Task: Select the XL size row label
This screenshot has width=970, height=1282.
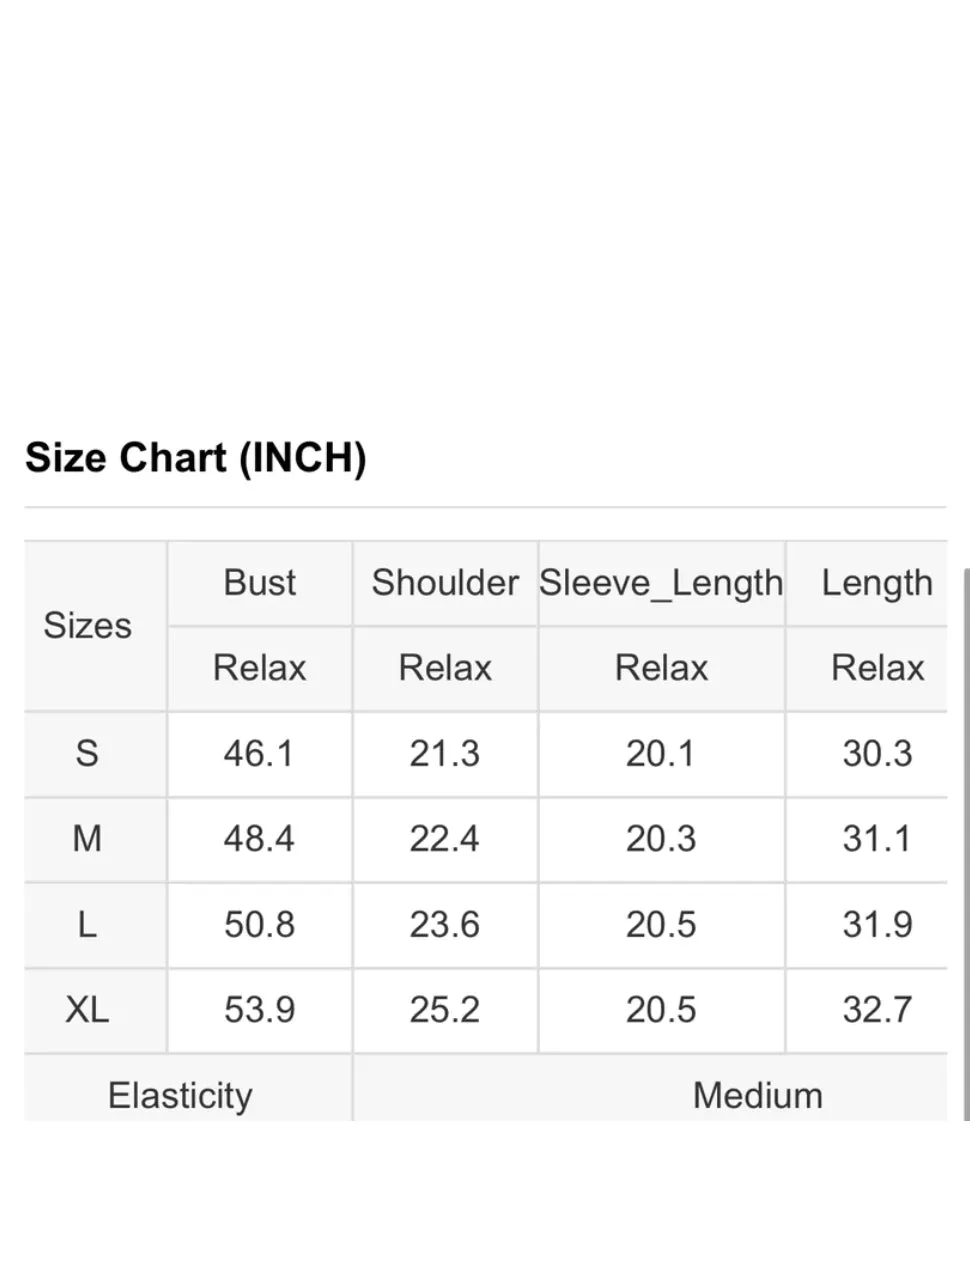Action: point(87,1009)
